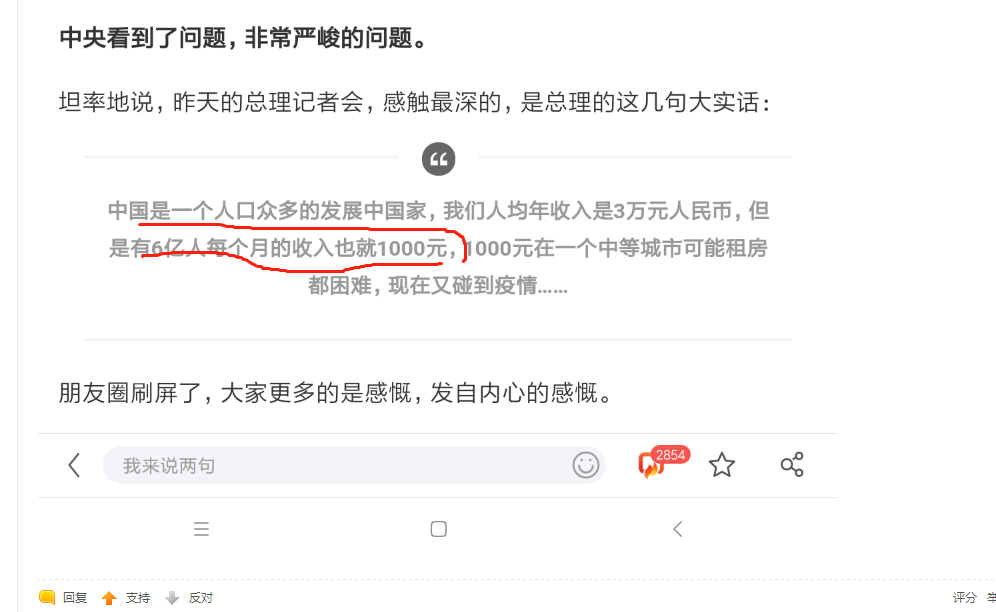Image resolution: width=996 pixels, height=612 pixels.
Task: Tap the bottom navigation back chevron
Action: click(x=678, y=529)
